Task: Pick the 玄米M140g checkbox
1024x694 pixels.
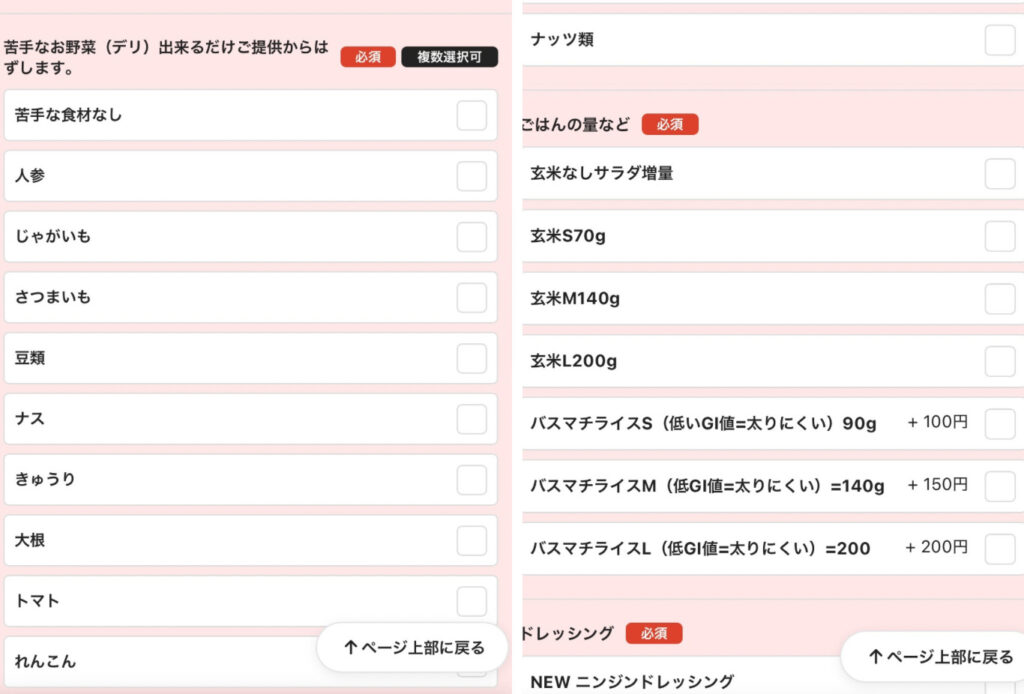Action: [999, 298]
